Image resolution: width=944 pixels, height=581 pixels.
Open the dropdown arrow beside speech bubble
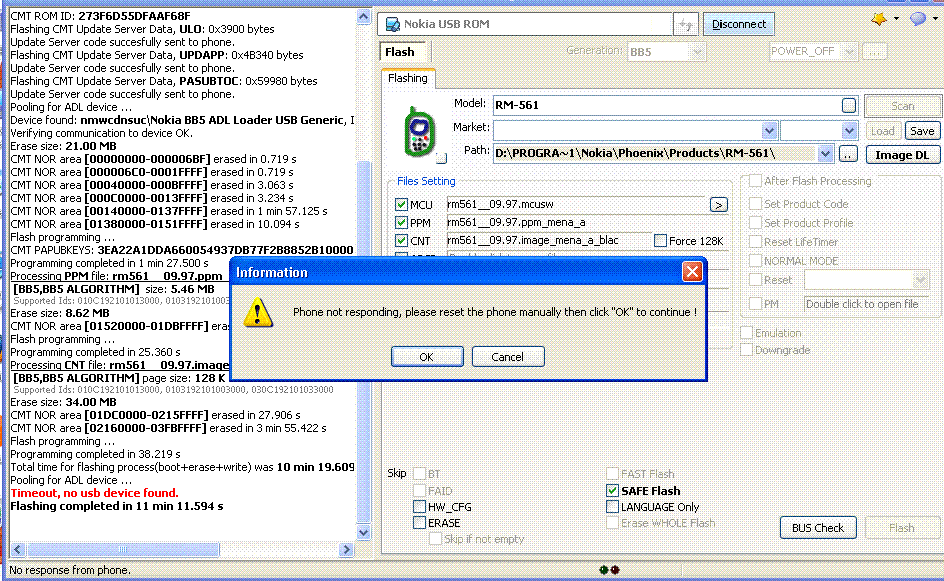(x=935, y=19)
